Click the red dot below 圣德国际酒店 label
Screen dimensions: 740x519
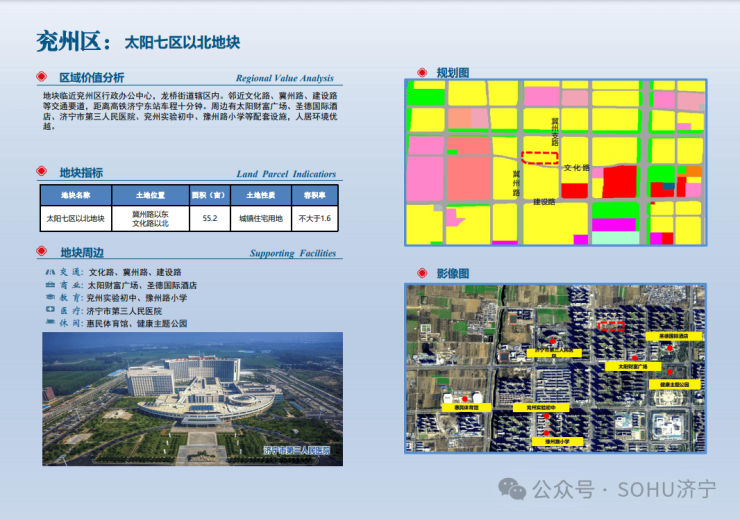tap(670, 348)
